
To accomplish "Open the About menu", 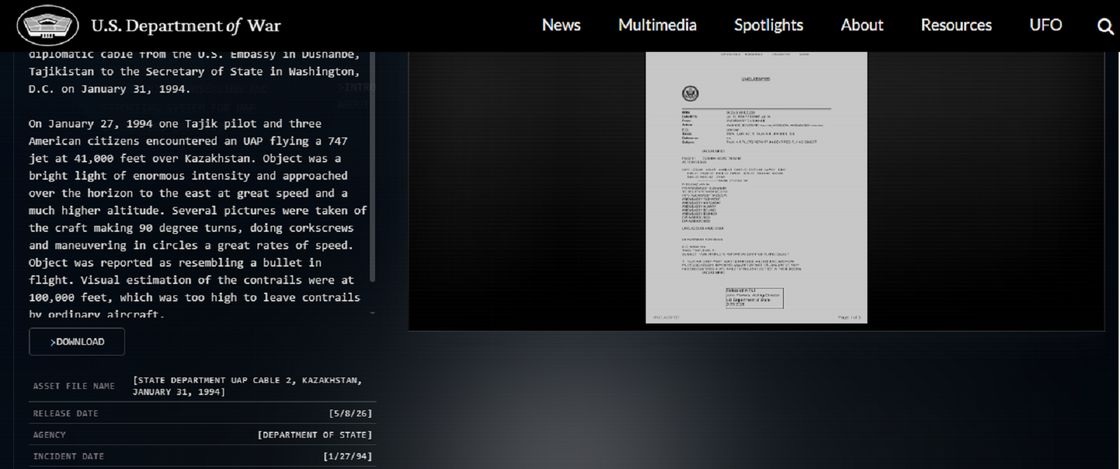I will click(862, 25).
